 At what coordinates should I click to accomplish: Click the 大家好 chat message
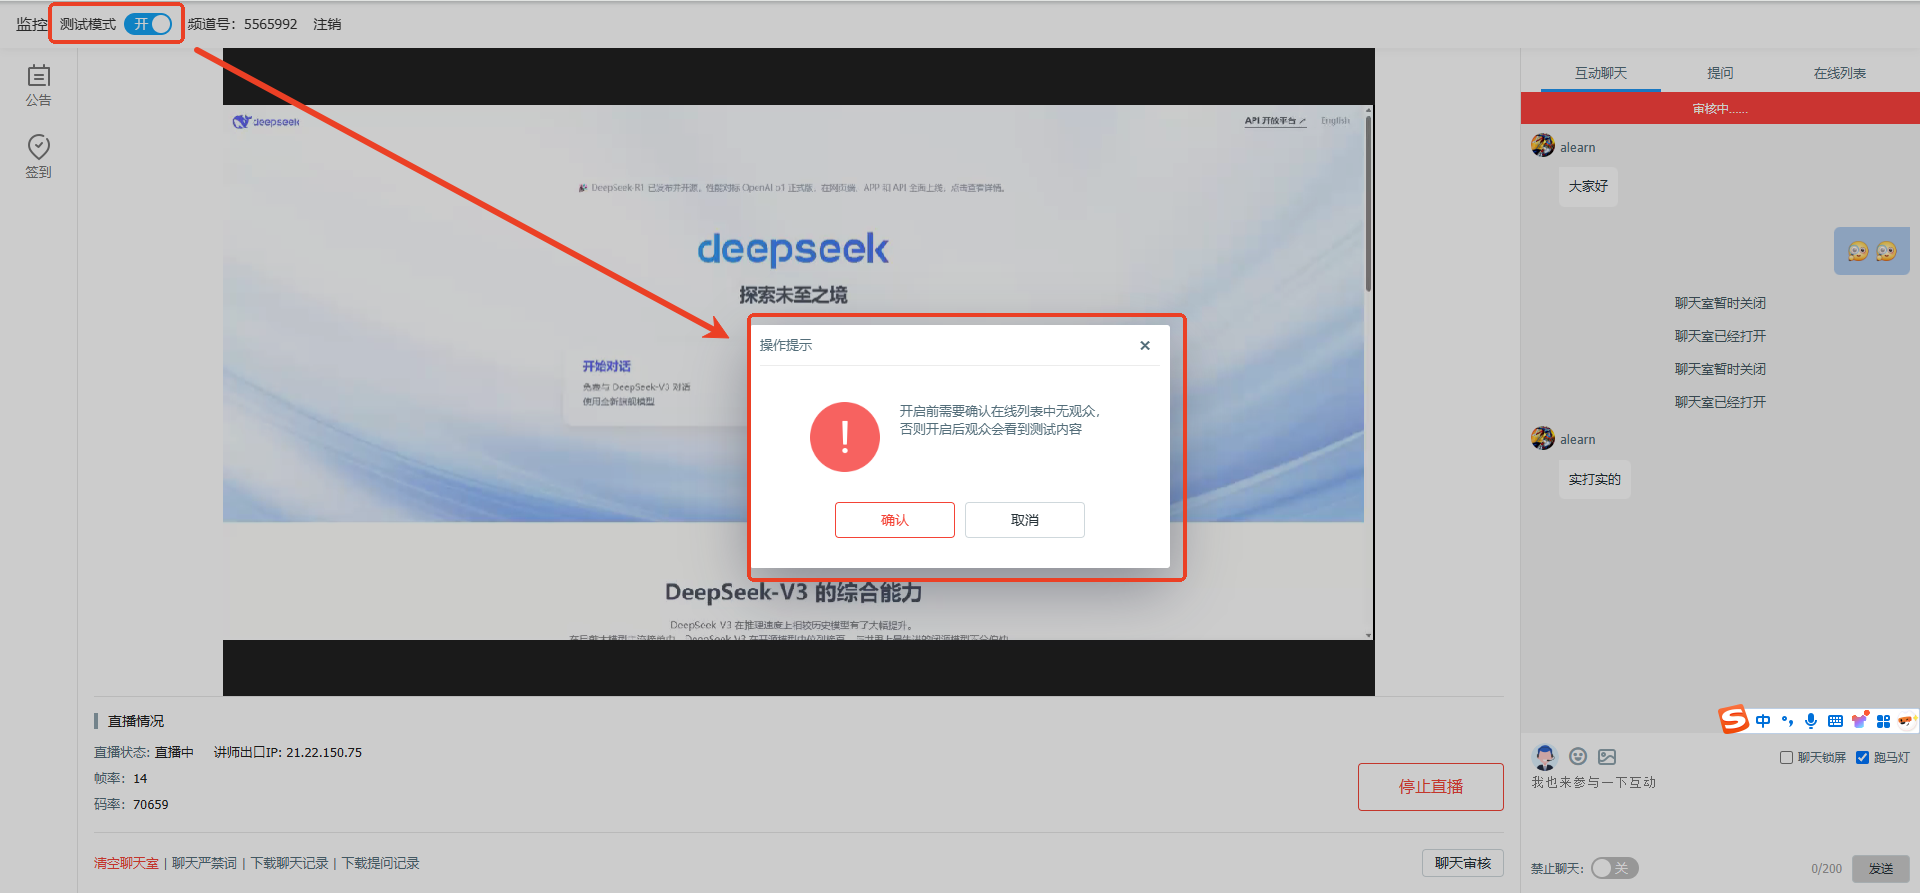[1588, 186]
